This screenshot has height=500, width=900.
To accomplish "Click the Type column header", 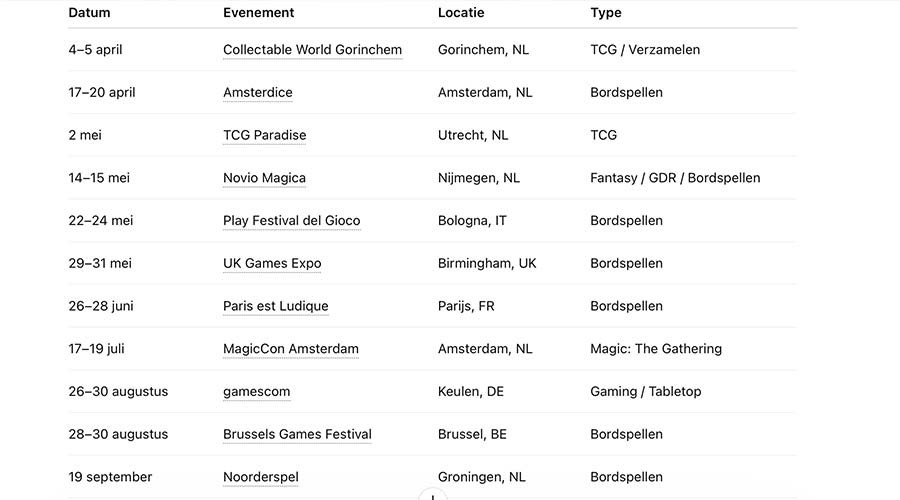I will pyautogui.click(x=606, y=13).
